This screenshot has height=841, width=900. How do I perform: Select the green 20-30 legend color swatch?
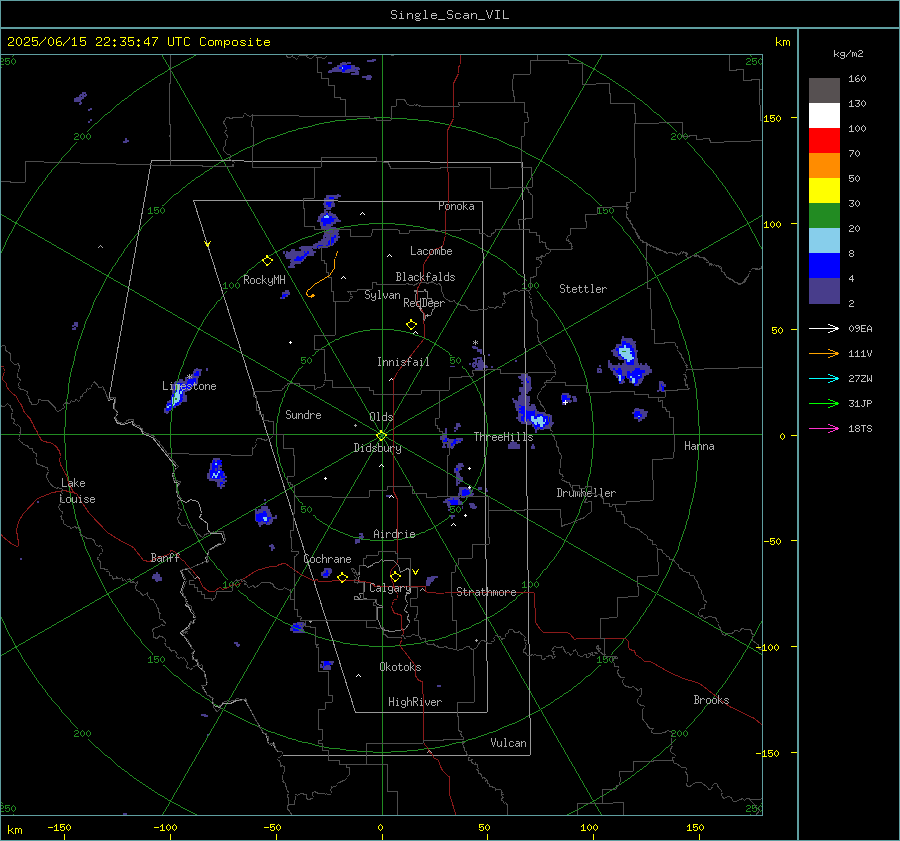[x=824, y=216]
